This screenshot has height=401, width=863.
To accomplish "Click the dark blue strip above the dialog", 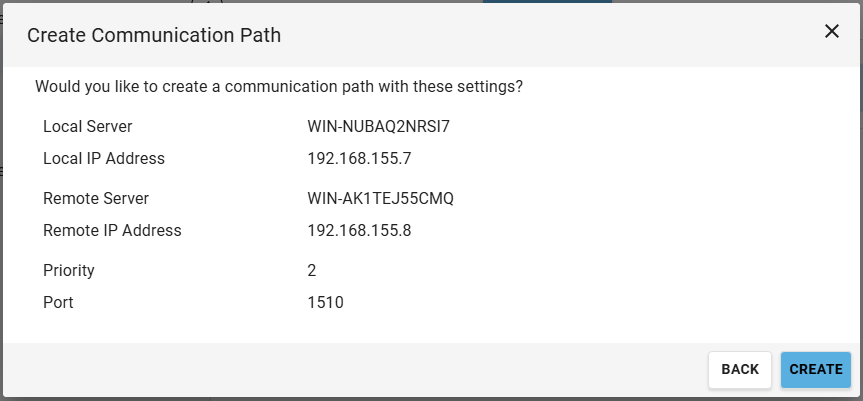I will coord(547,1).
